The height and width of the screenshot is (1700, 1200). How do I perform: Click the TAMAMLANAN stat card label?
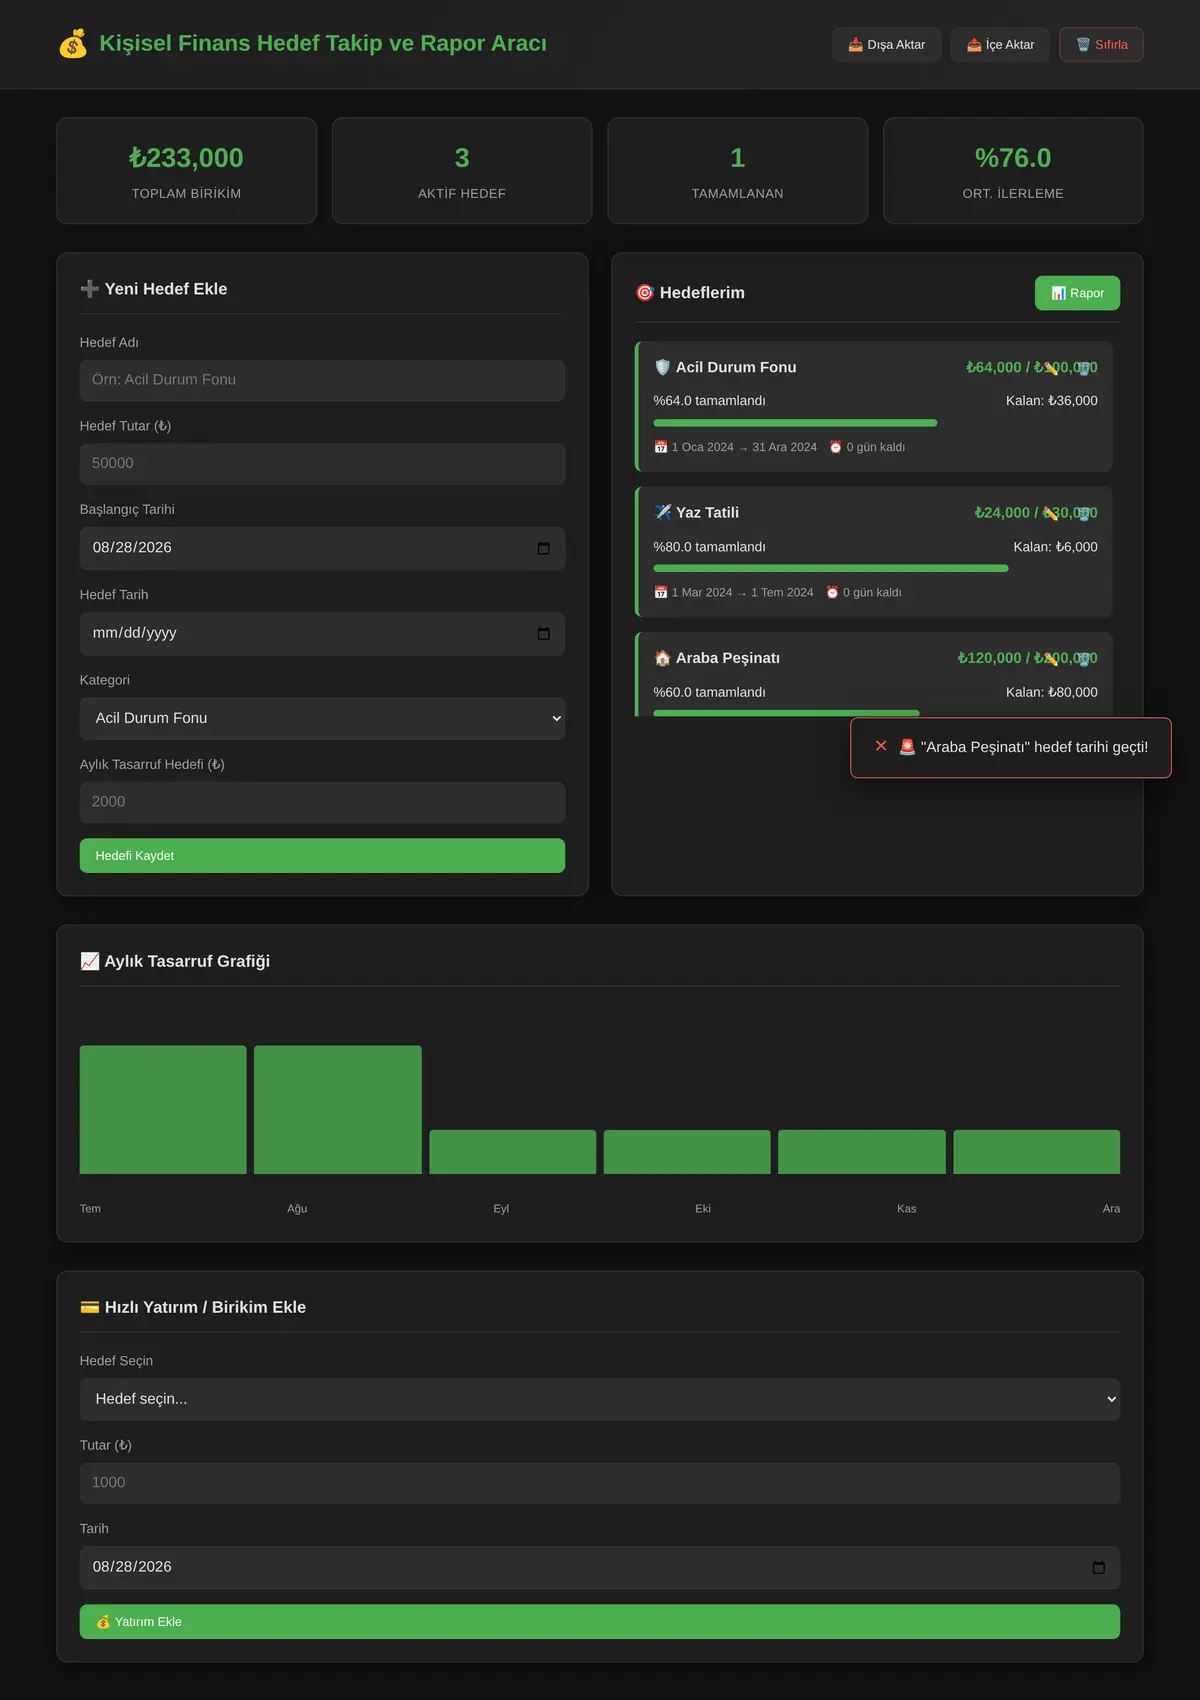point(738,194)
